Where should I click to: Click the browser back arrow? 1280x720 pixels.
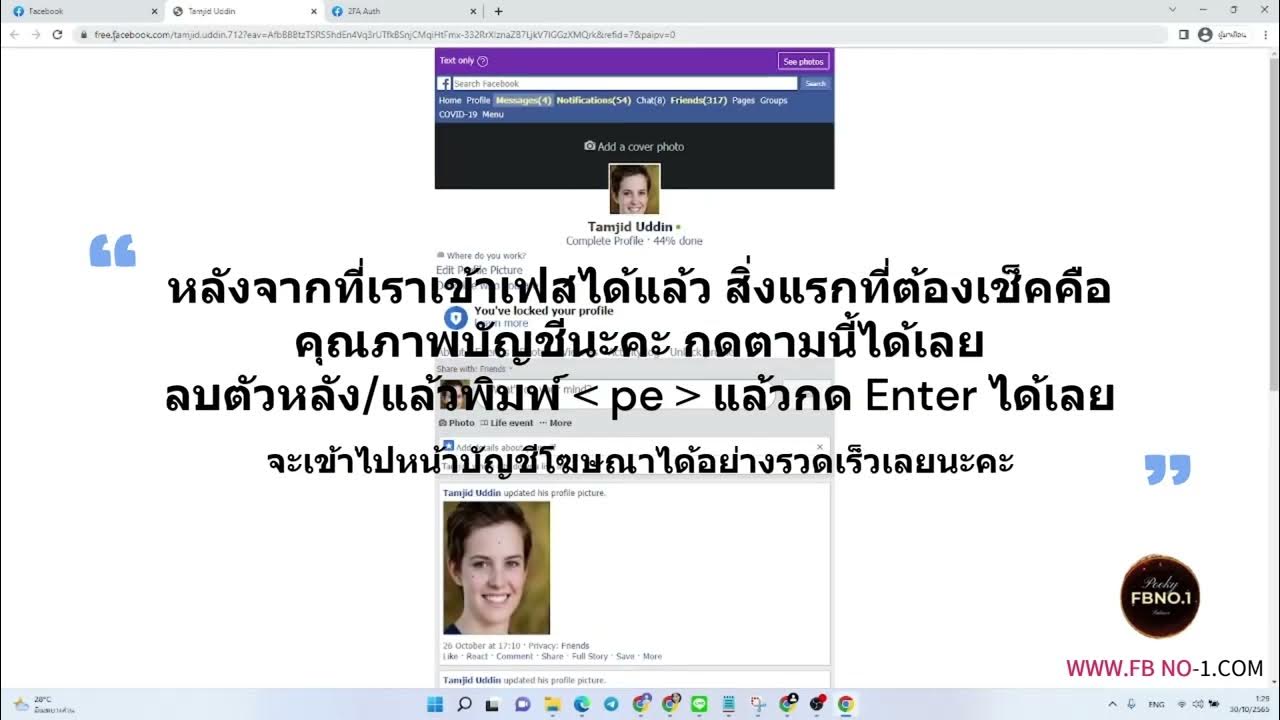(x=14, y=34)
